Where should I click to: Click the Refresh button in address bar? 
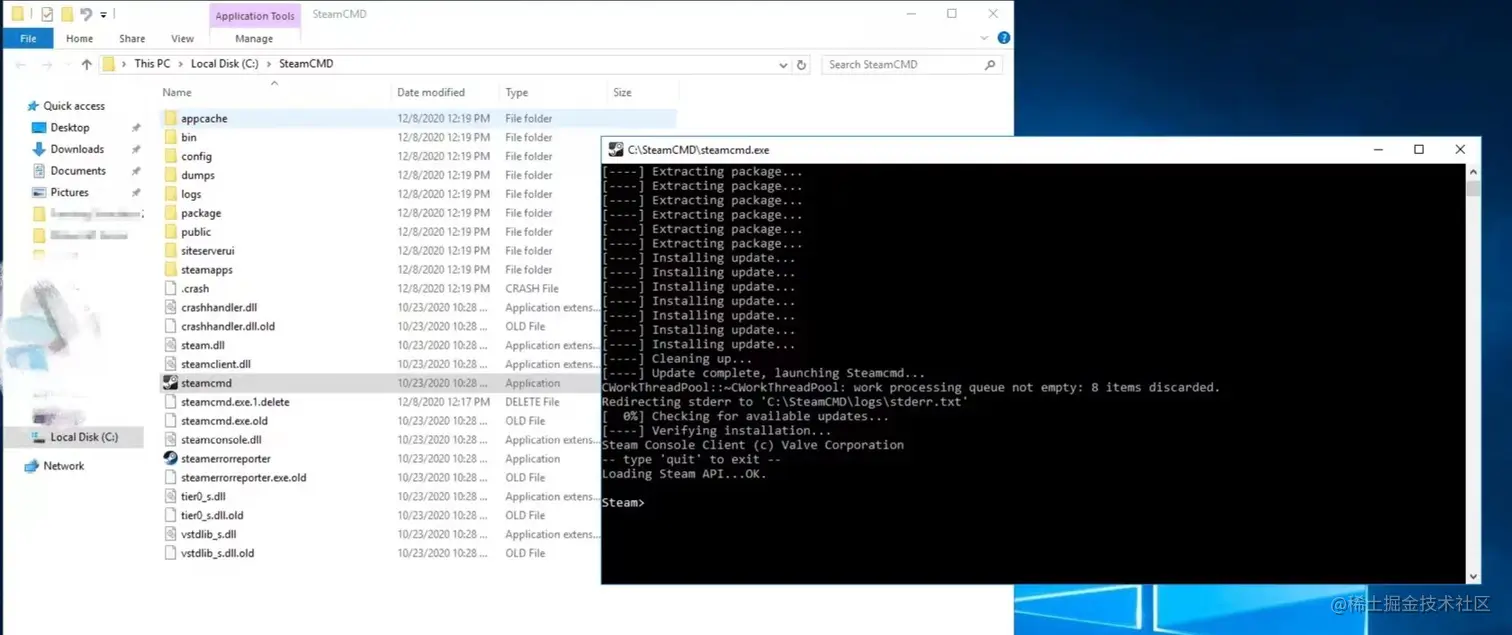[801, 64]
